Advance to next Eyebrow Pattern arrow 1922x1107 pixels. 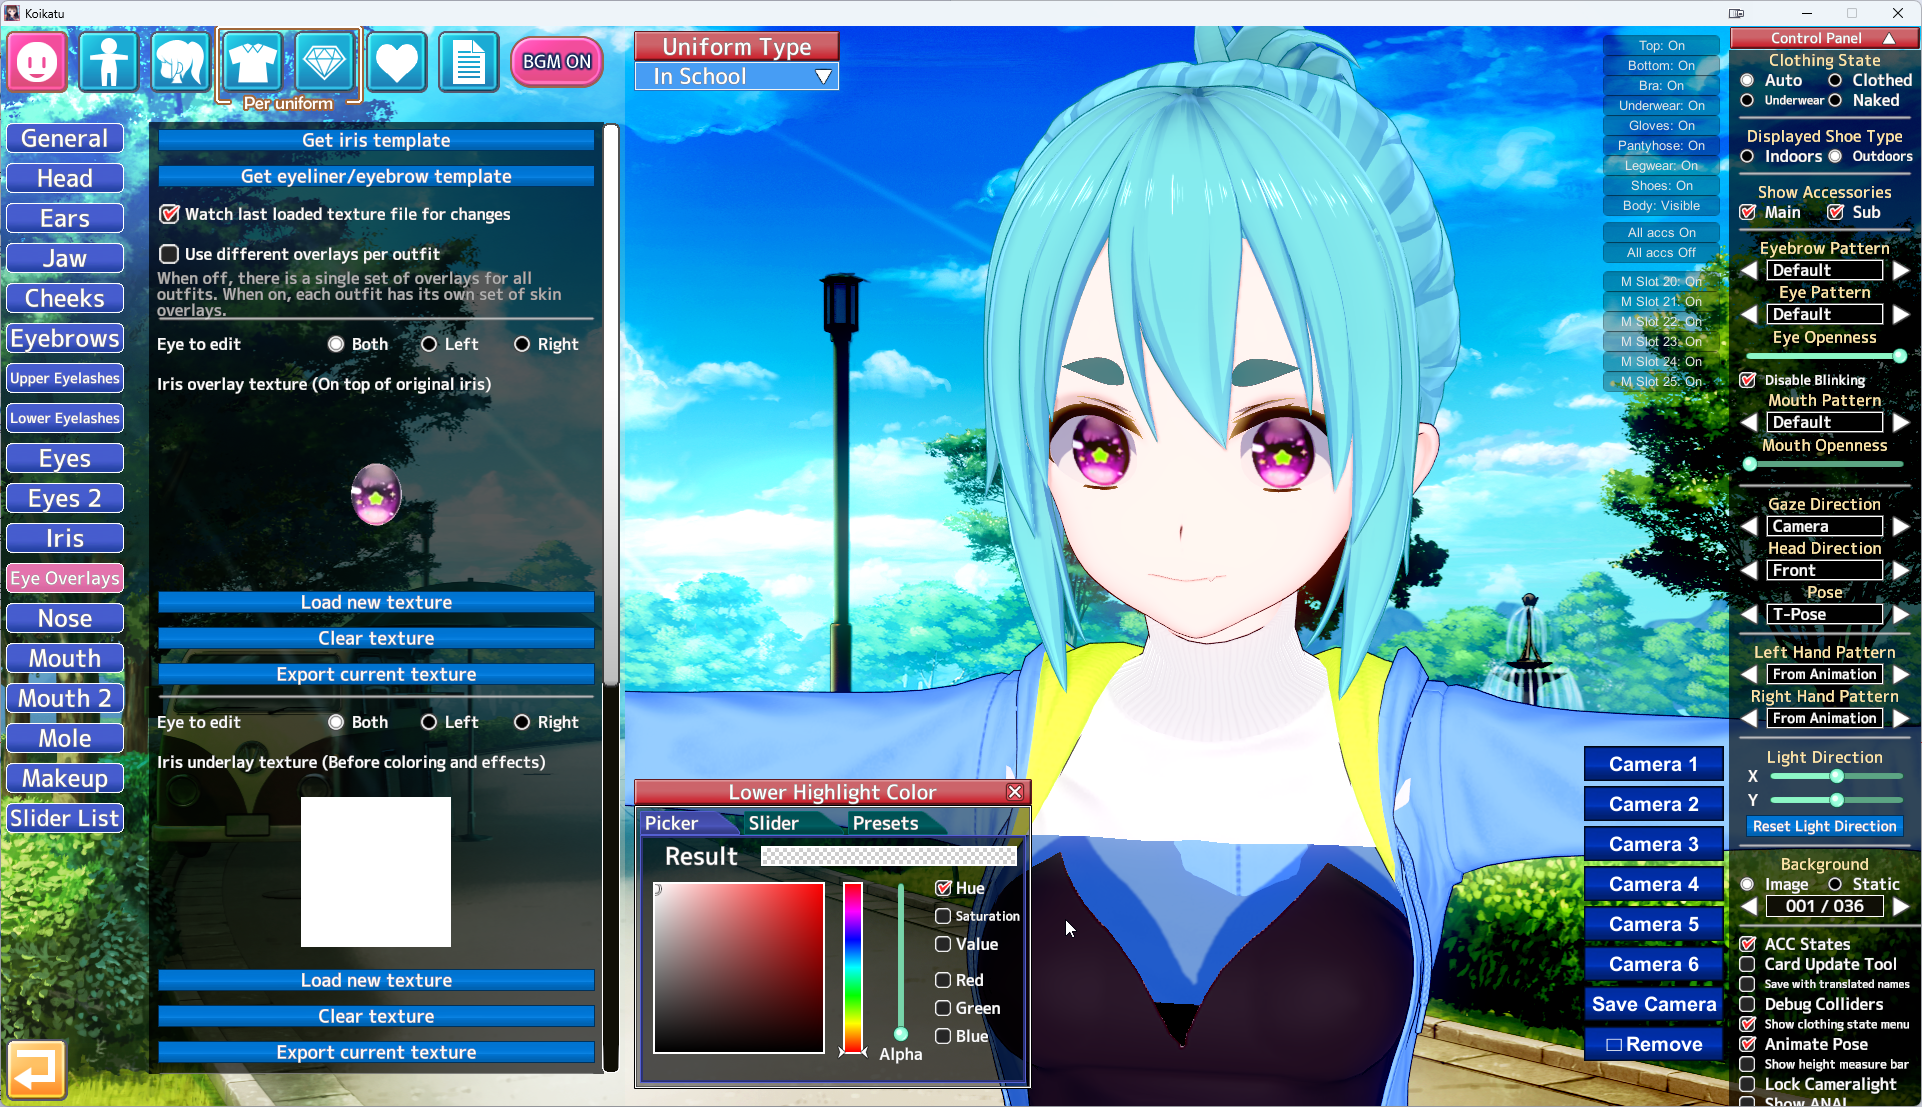point(1900,270)
